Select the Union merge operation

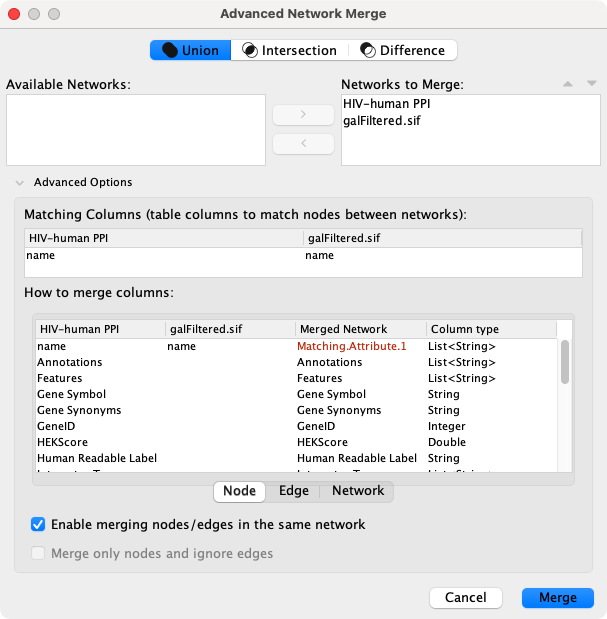click(x=191, y=50)
